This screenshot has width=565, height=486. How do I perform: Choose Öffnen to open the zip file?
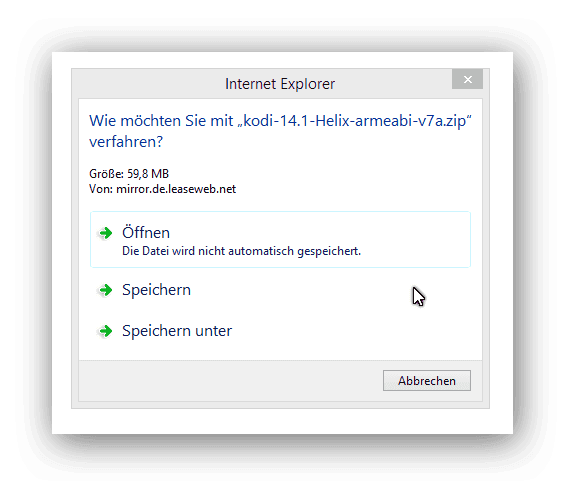pos(280,240)
